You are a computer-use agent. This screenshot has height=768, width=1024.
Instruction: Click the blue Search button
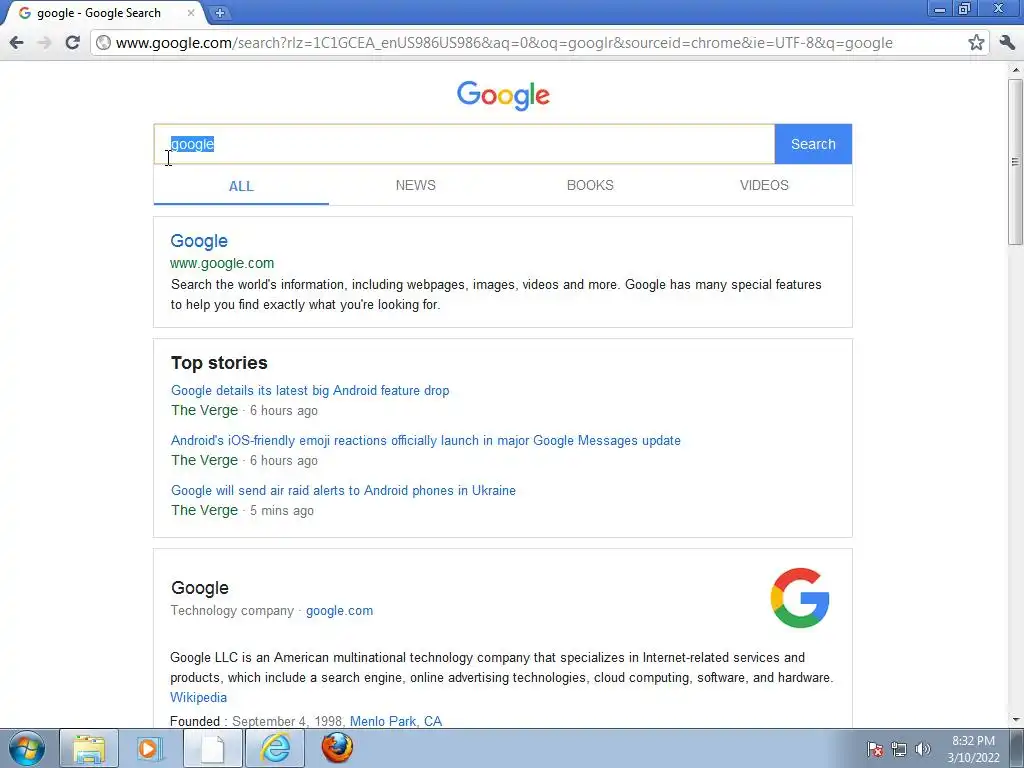813,144
